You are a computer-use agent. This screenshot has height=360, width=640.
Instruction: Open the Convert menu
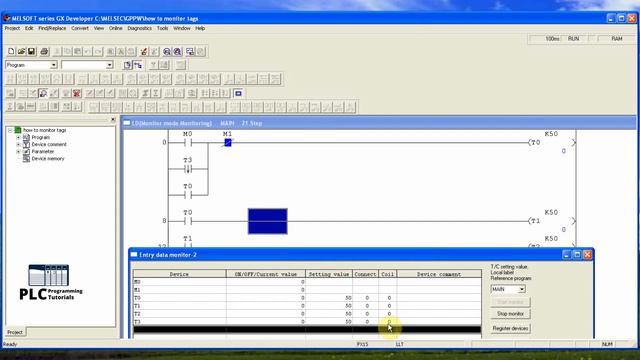pos(80,28)
